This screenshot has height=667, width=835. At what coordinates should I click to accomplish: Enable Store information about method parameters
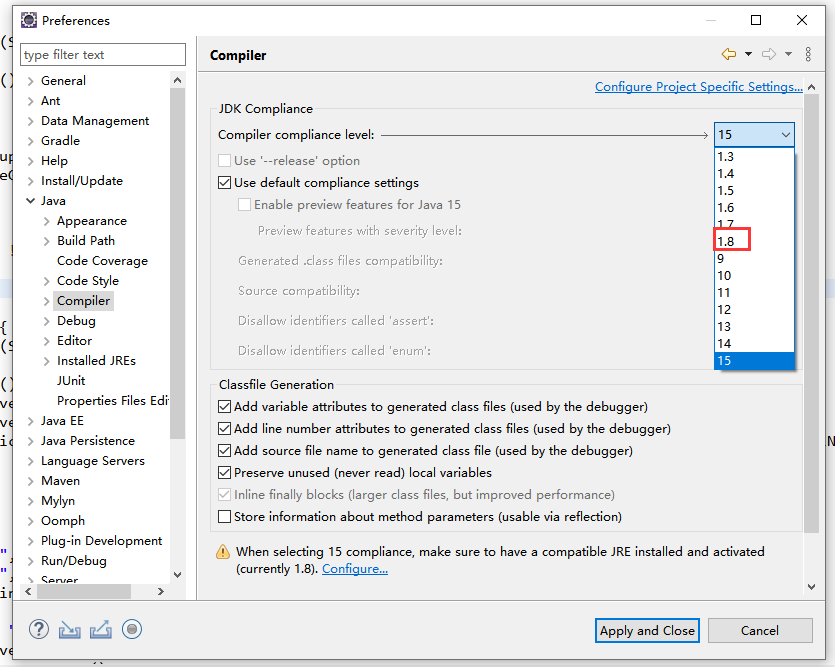225,517
